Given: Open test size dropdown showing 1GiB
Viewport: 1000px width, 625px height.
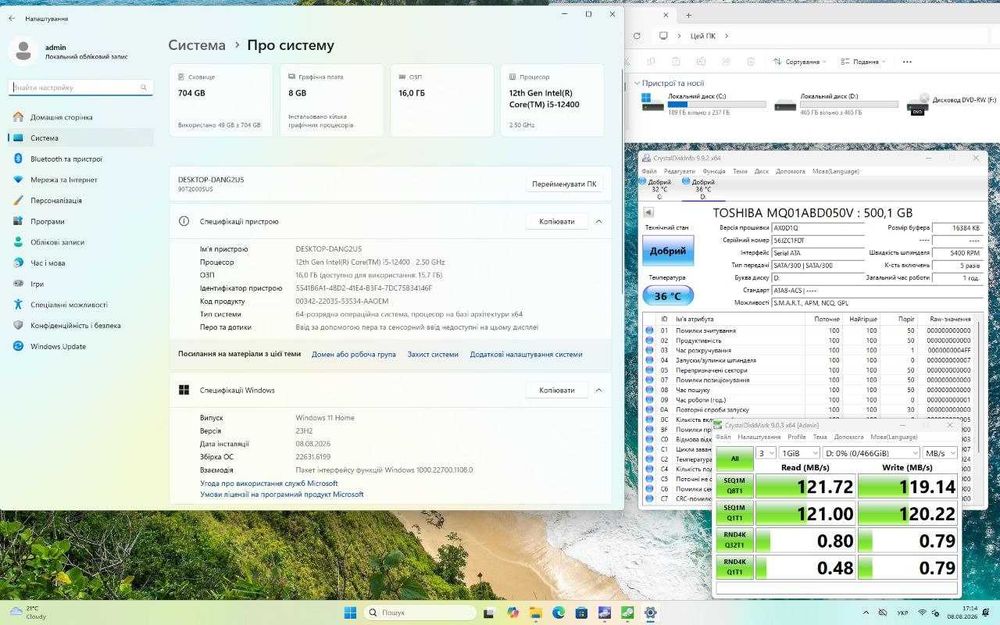Looking at the screenshot, I should 800,453.
